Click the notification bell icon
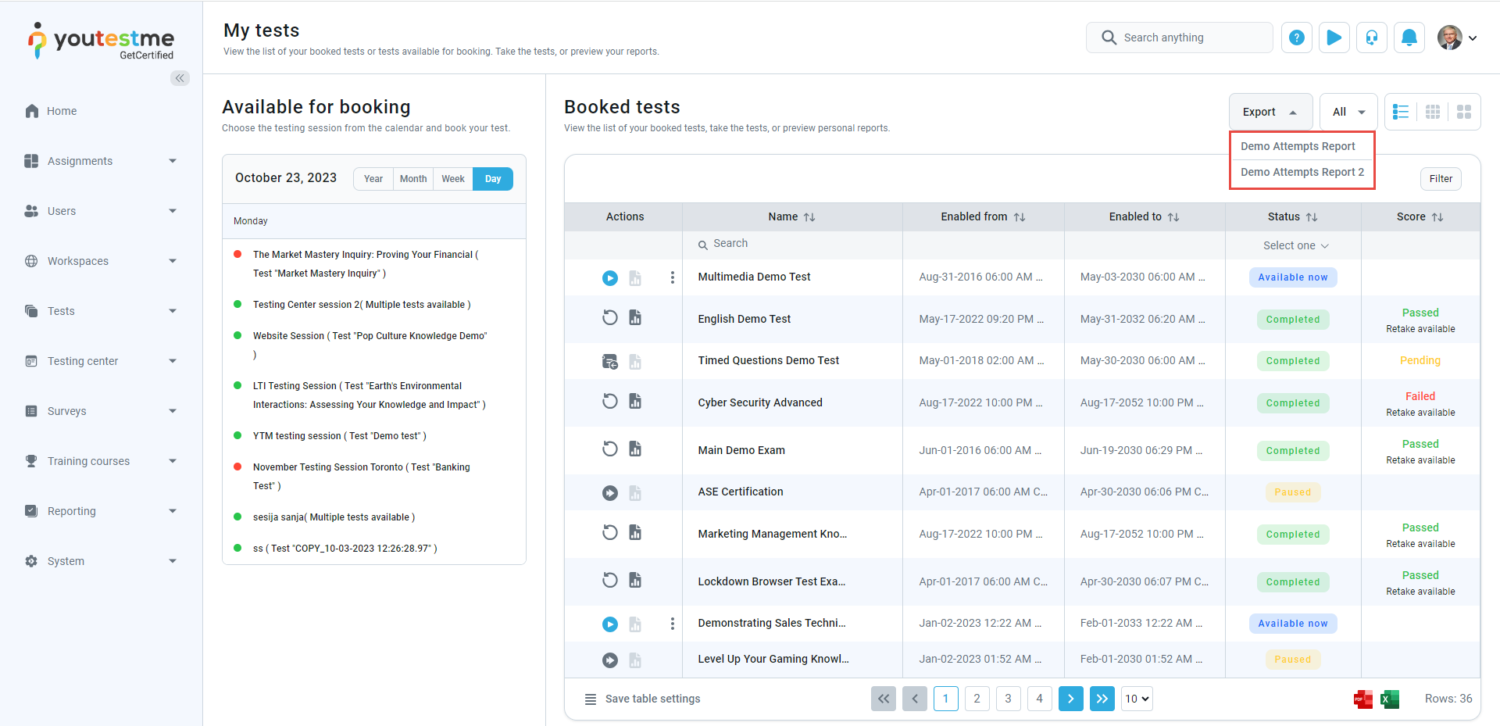 click(x=1409, y=37)
